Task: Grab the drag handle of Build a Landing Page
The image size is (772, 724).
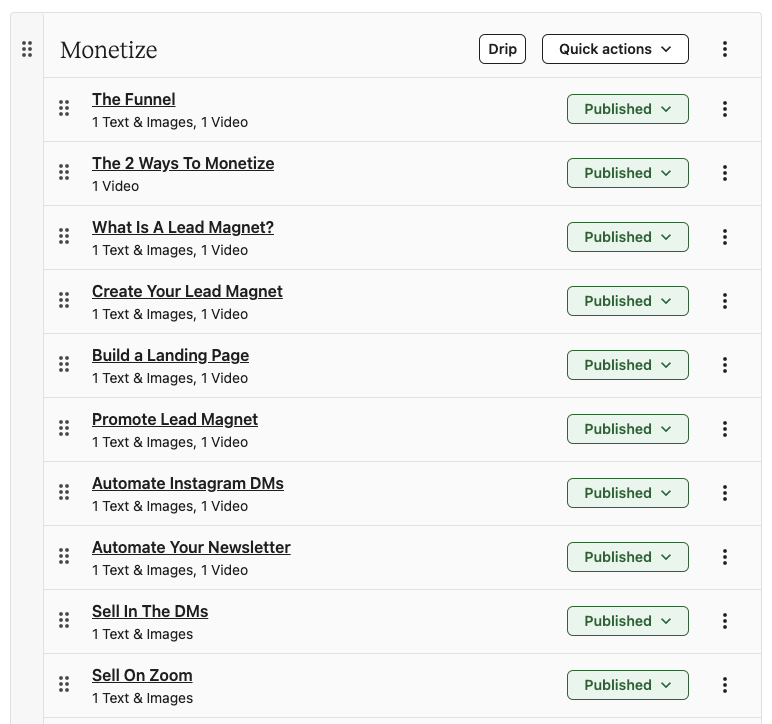Action: tap(64, 365)
